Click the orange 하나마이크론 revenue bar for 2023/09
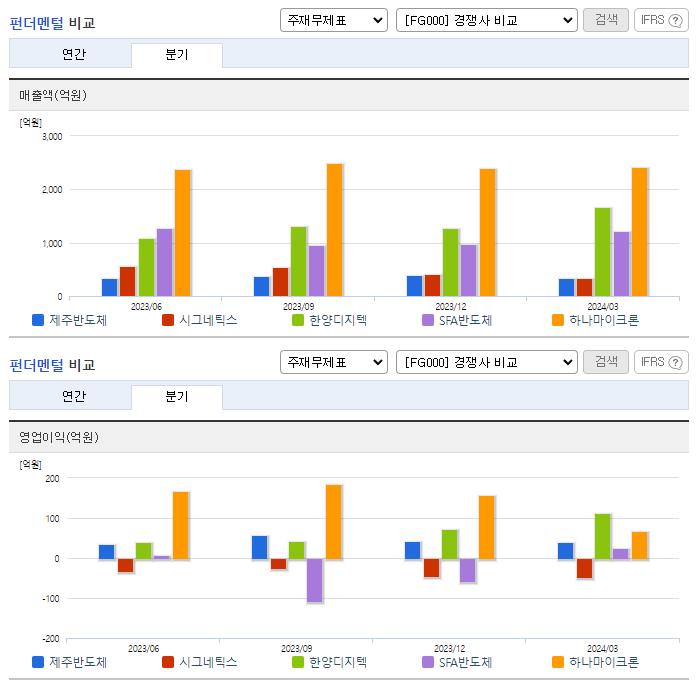696x684 pixels. point(335,230)
